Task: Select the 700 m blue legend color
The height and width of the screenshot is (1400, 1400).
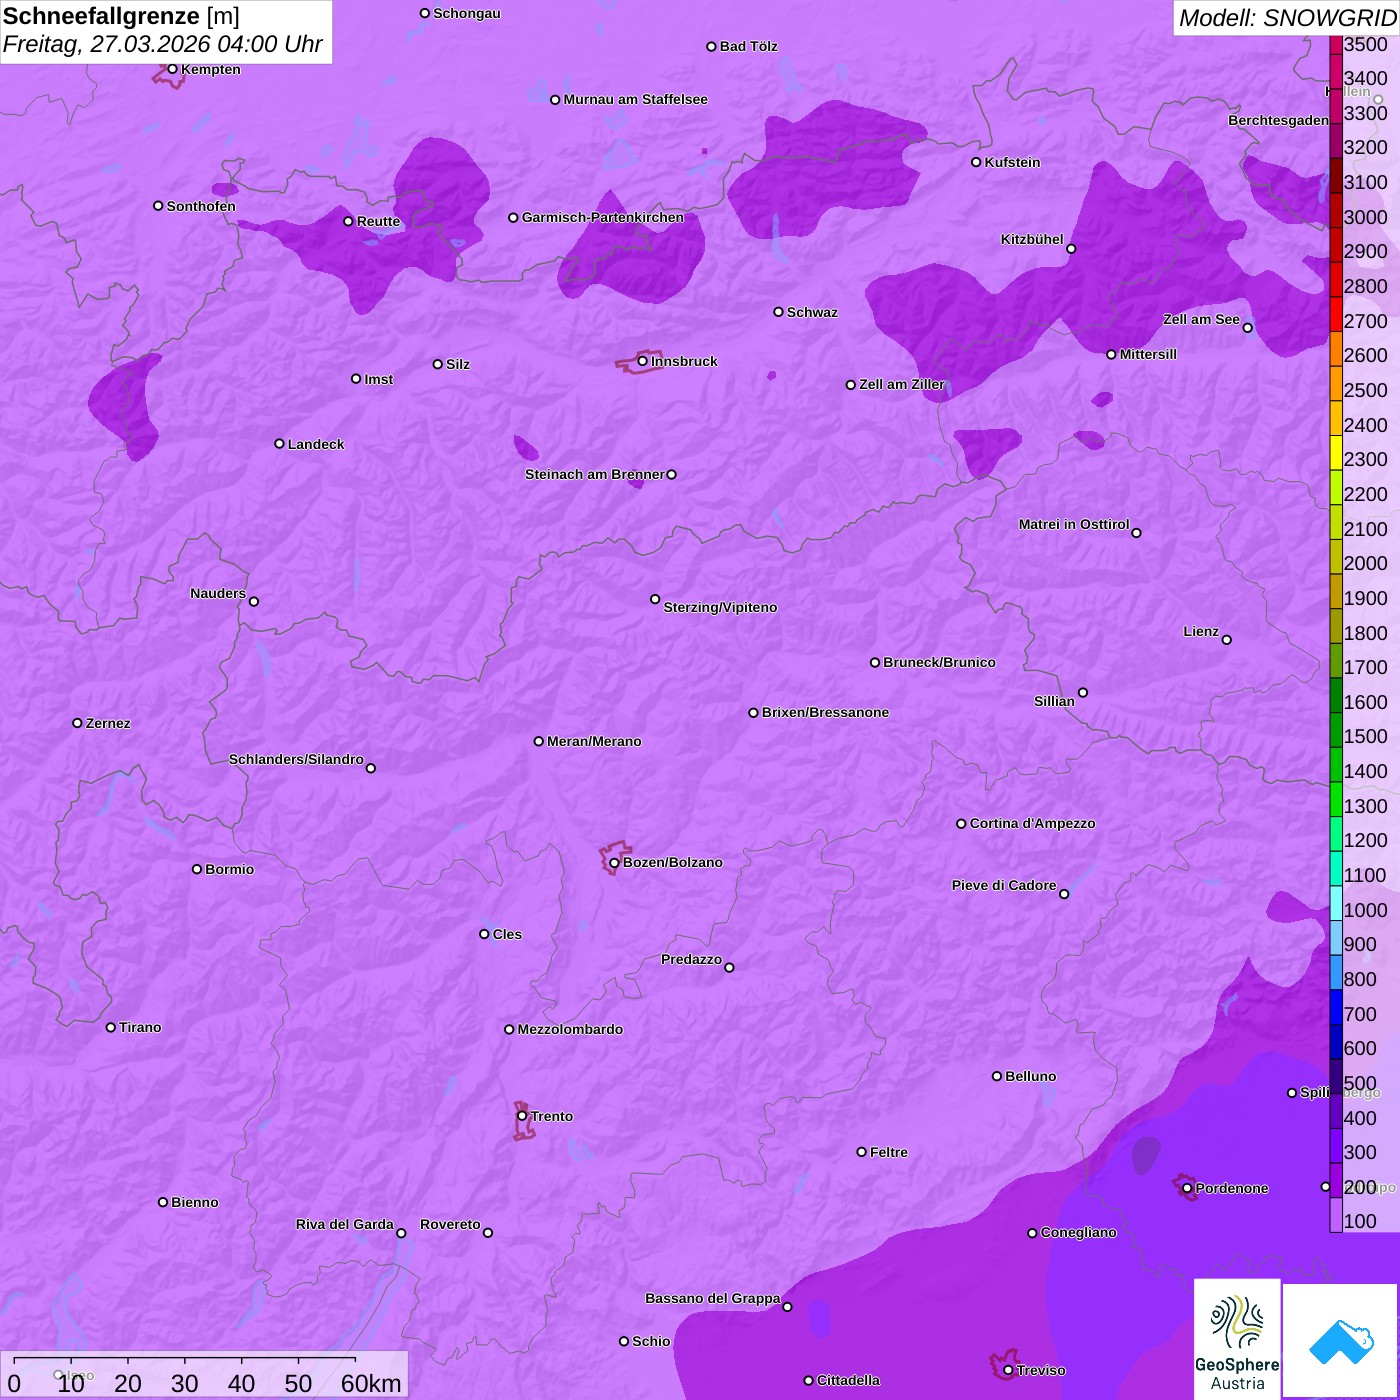Action: click(x=1336, y=1007)
